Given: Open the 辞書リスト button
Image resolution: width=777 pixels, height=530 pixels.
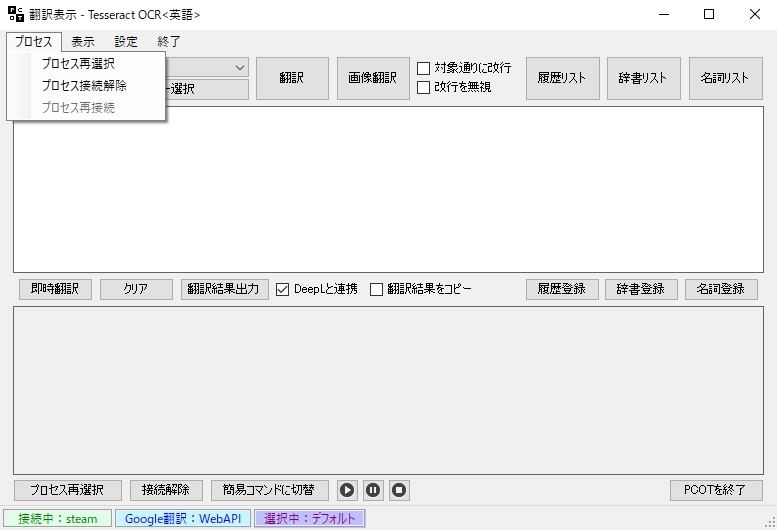Looking at the screenshot, I should click(644, 78).
